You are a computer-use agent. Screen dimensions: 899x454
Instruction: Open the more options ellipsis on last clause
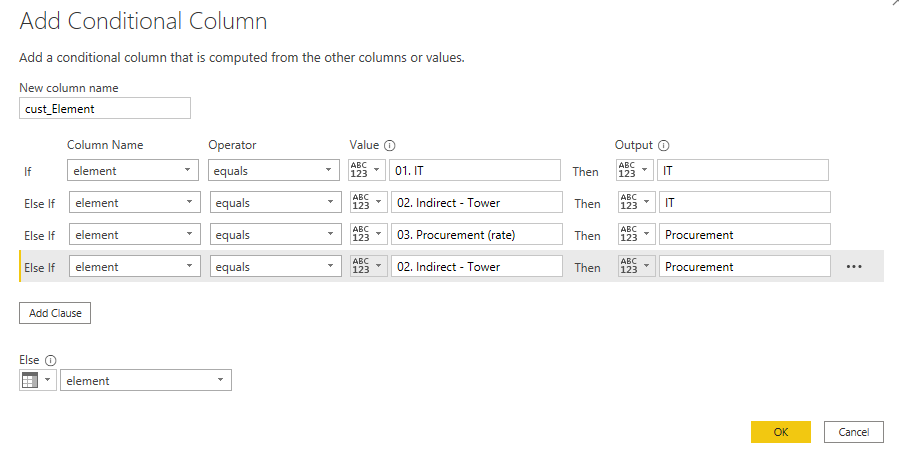[x=854, y=267]
